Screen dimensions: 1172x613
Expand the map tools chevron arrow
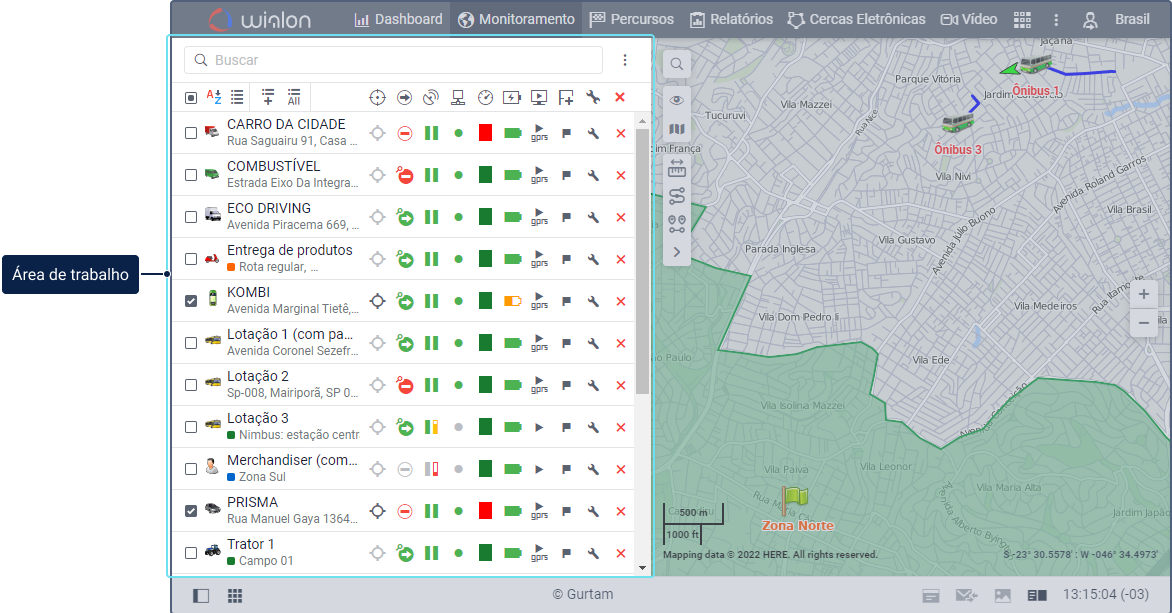pyautogui.click(x=677, y=252)
